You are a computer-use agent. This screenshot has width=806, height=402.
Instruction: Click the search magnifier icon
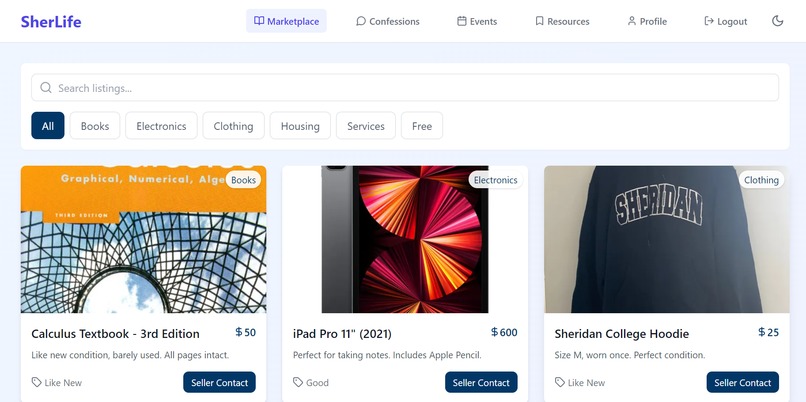pos(46,88)
